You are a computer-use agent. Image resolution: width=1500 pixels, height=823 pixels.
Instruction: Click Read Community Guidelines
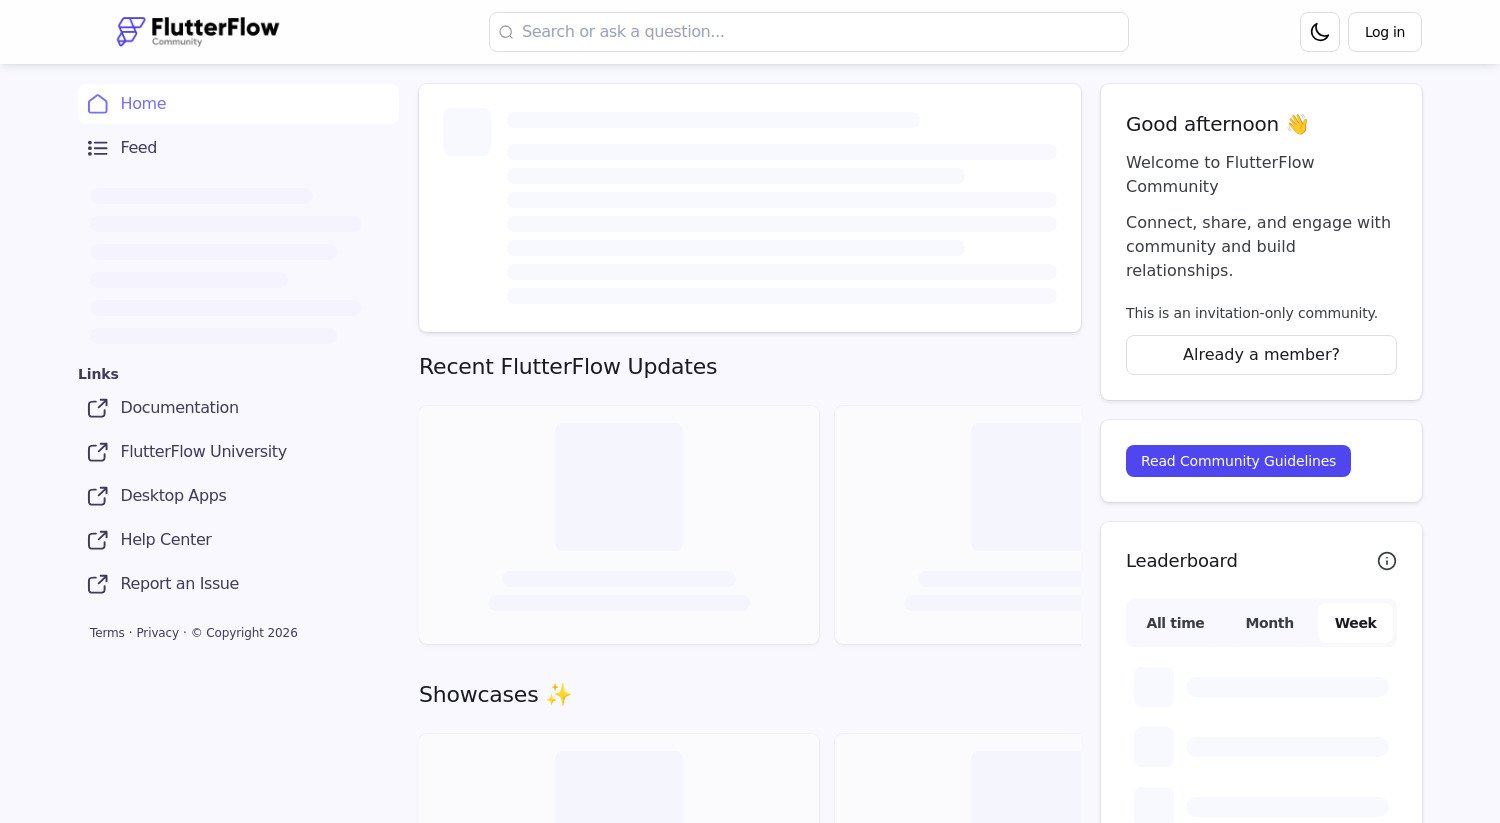(1238, 461)
